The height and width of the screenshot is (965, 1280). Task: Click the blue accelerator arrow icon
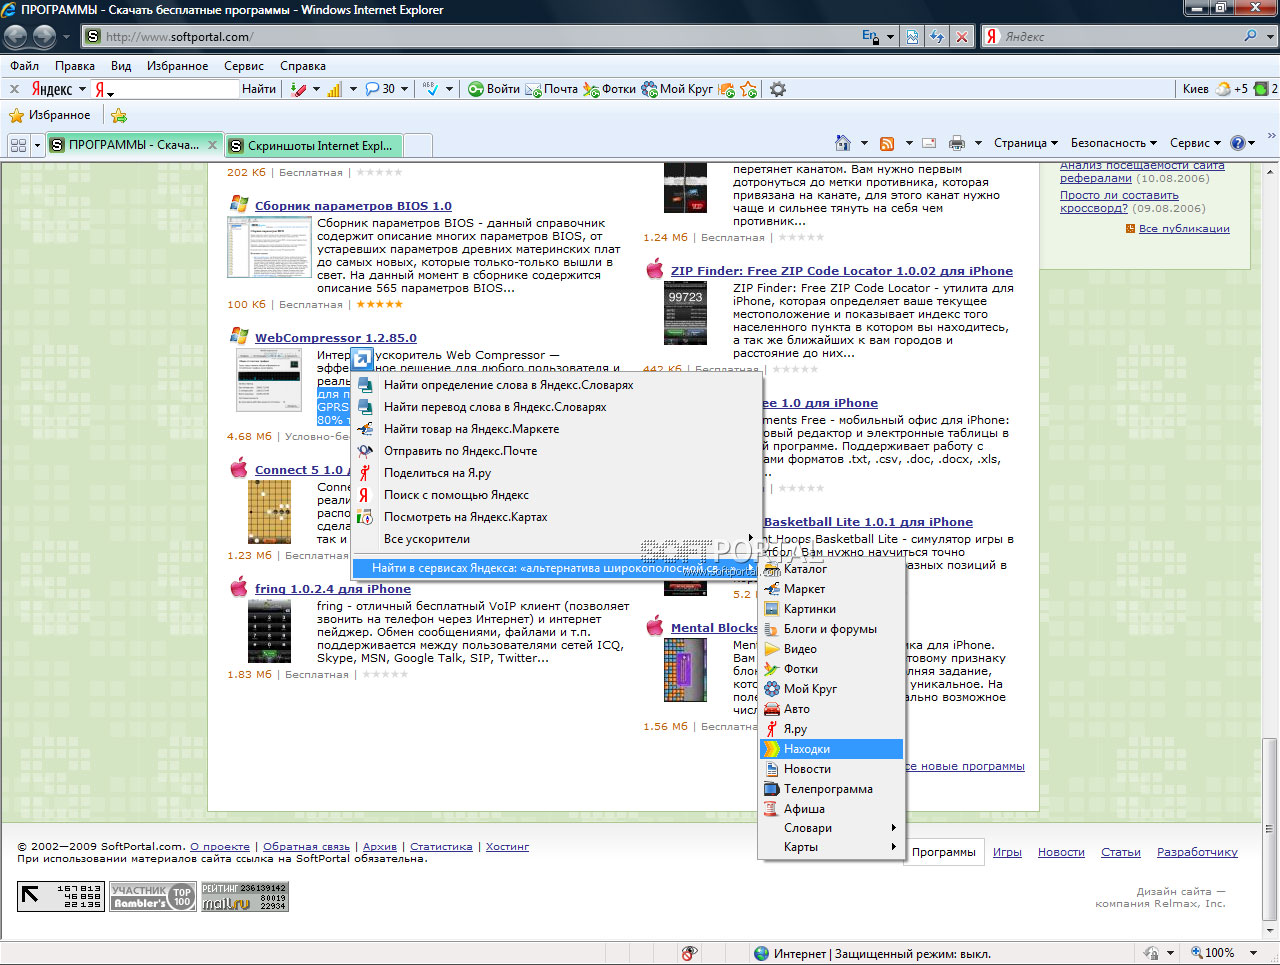click(x=361, y=358)
